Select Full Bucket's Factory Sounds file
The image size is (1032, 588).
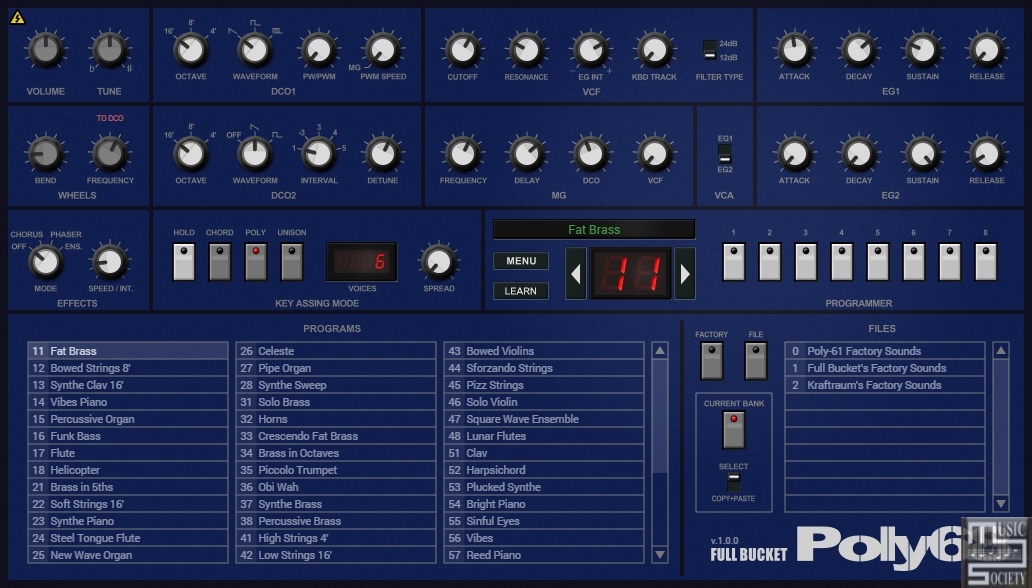[885, 368]
